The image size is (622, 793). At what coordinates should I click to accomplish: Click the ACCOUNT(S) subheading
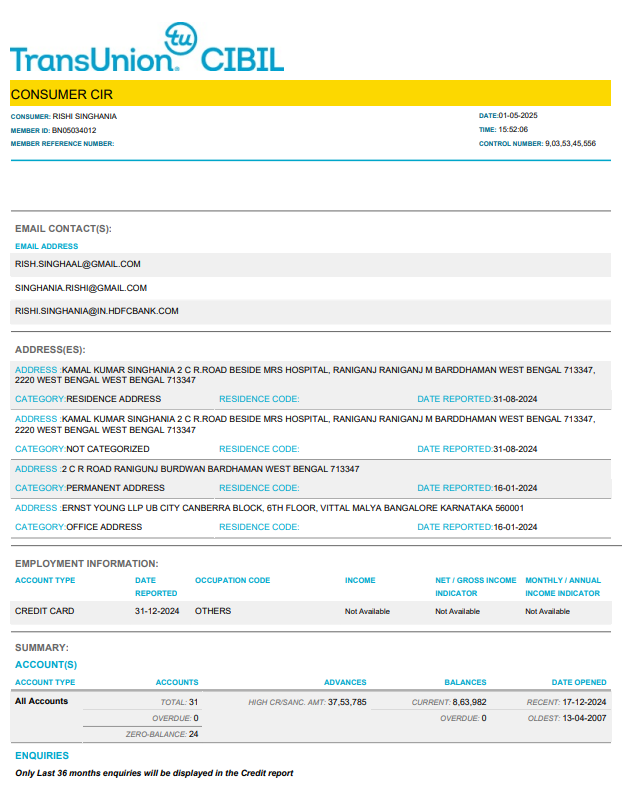click(x=46, y=665)
